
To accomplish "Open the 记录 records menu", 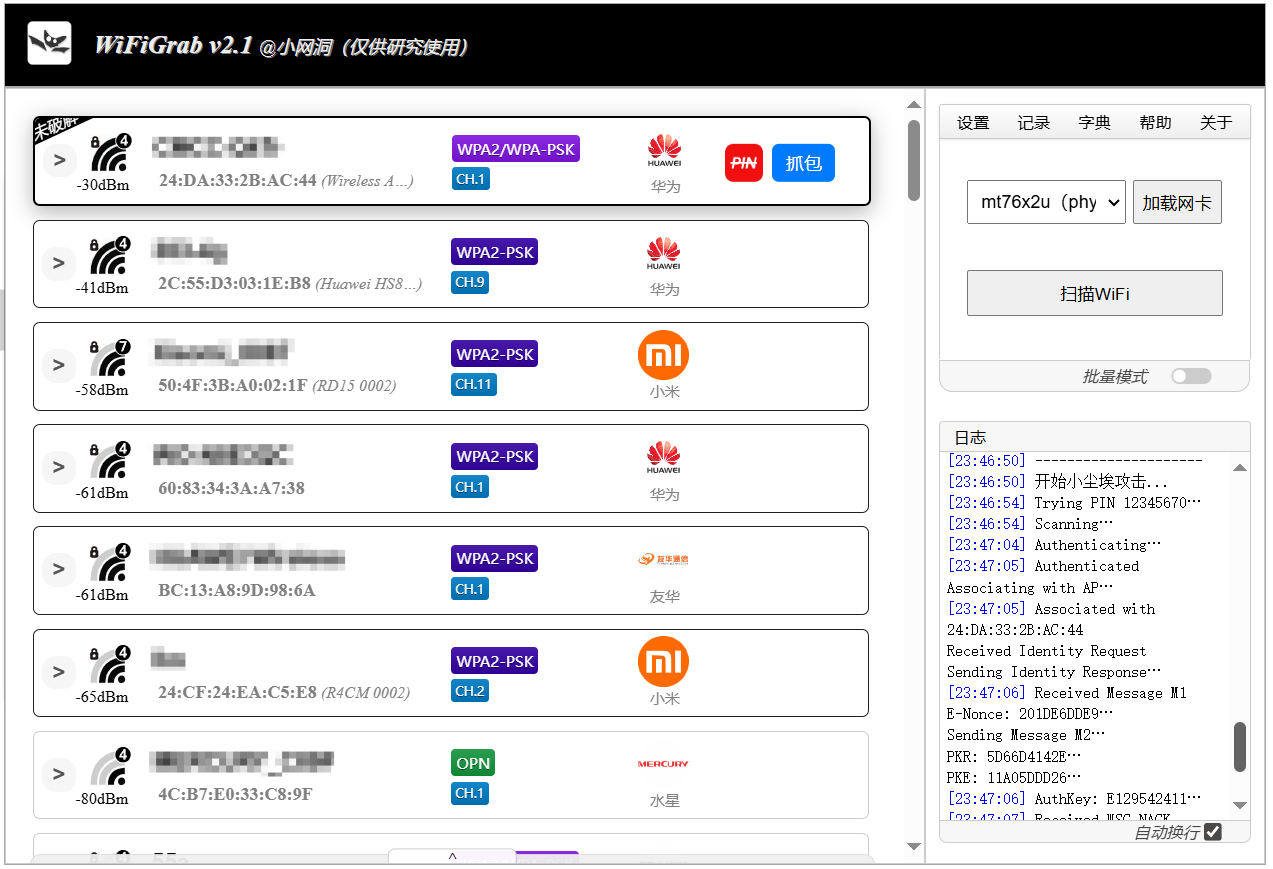I will point(1034,123).
